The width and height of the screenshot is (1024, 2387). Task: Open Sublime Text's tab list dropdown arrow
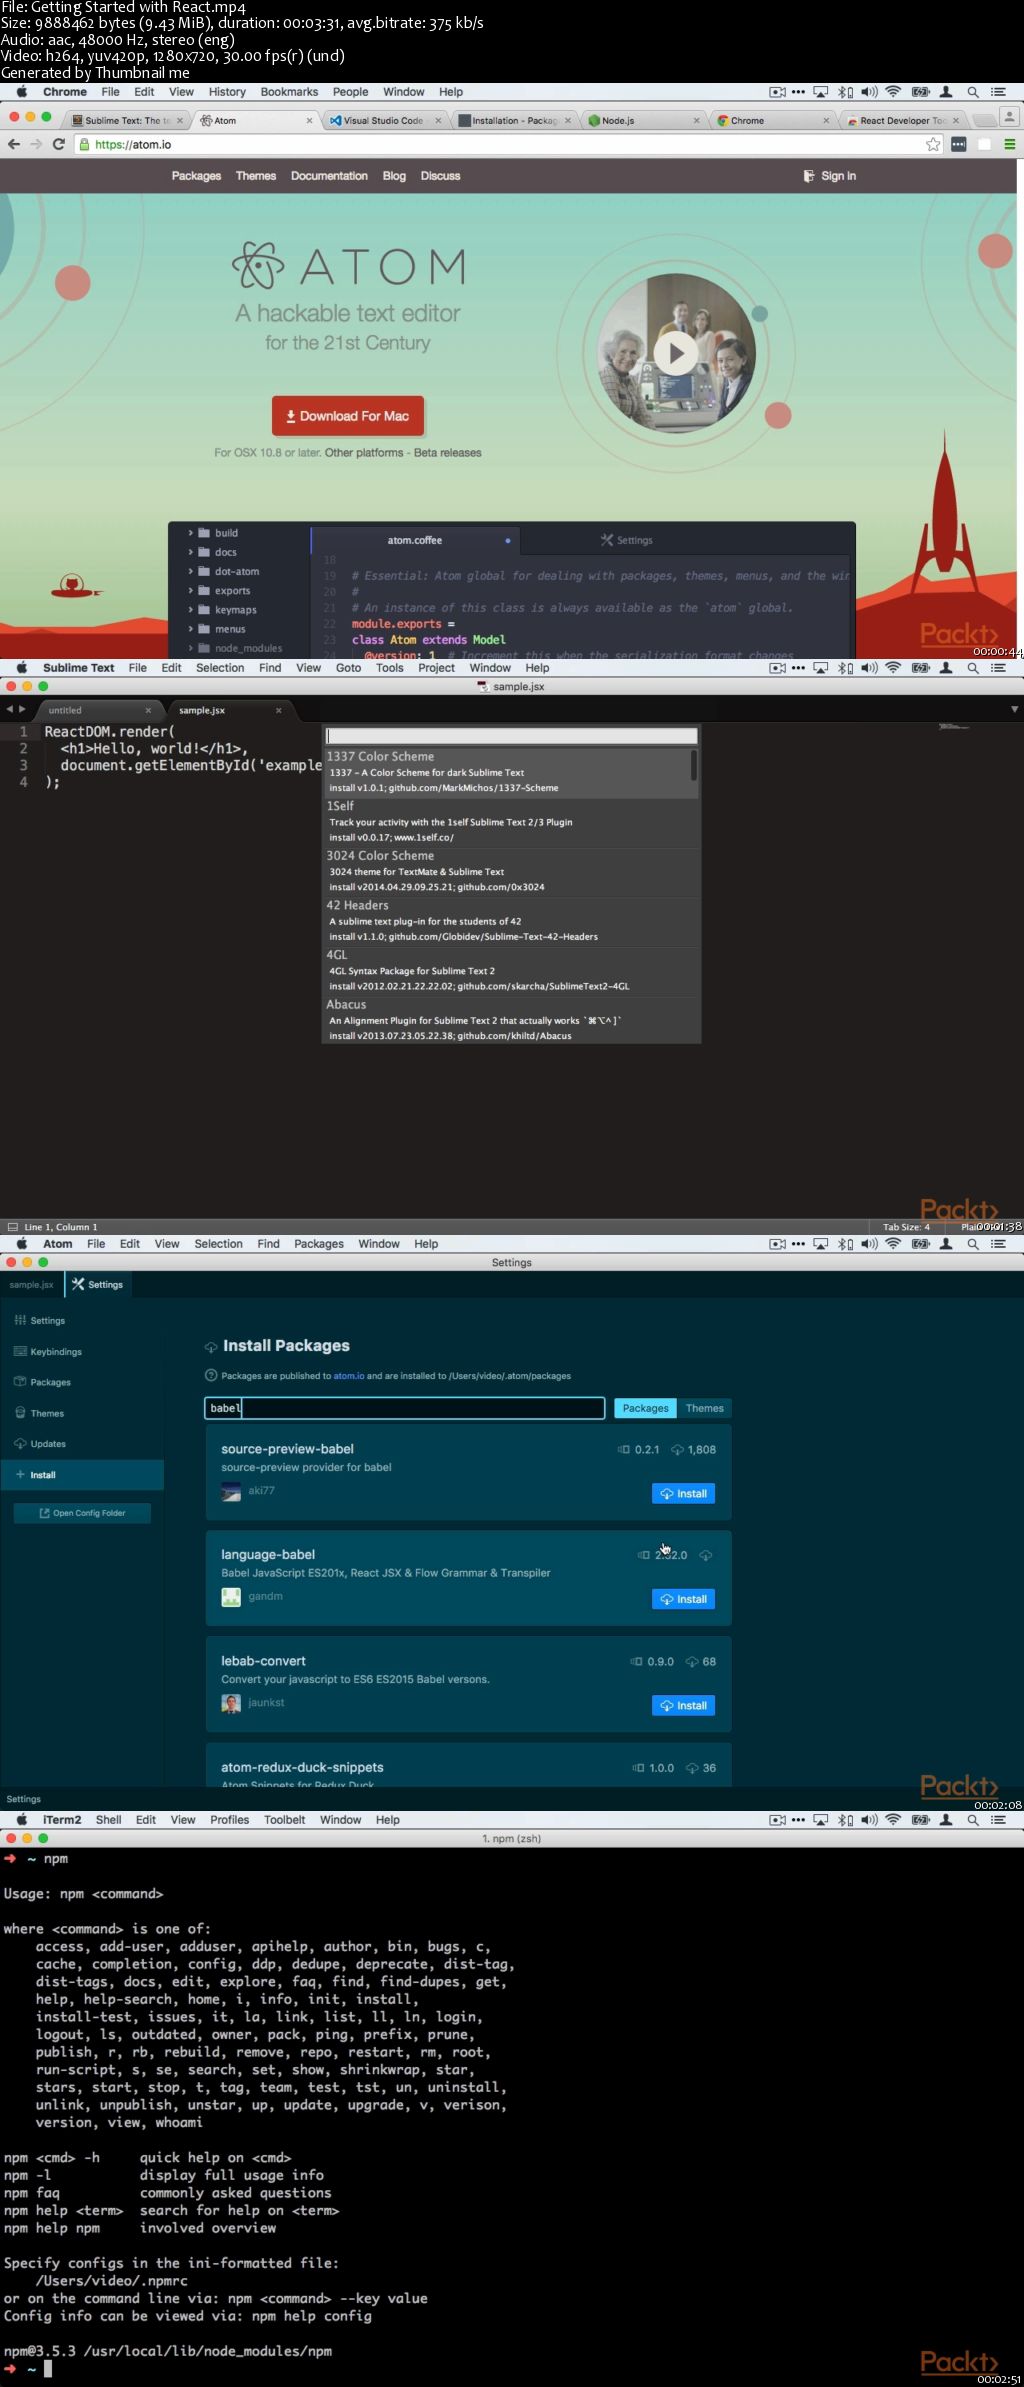1014,709
